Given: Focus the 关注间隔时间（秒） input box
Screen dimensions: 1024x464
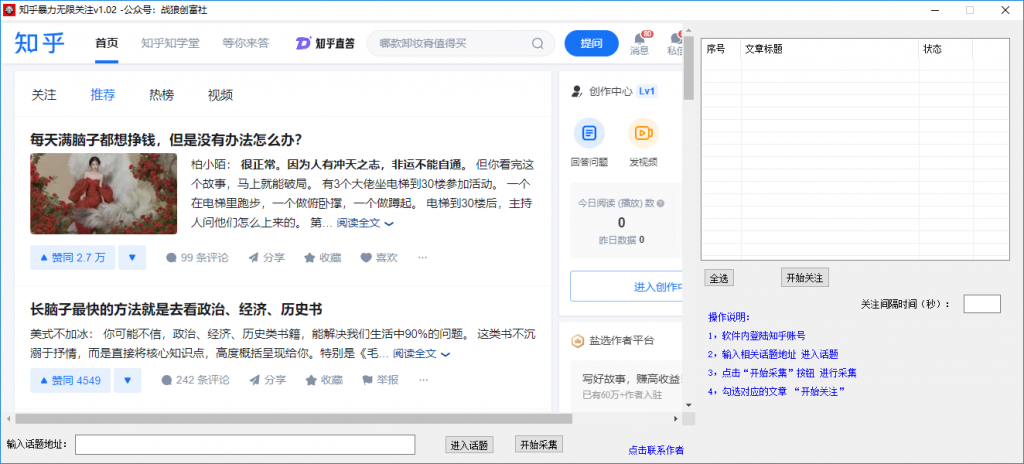Looking at the screenshot, I should [x=982, y=303].
